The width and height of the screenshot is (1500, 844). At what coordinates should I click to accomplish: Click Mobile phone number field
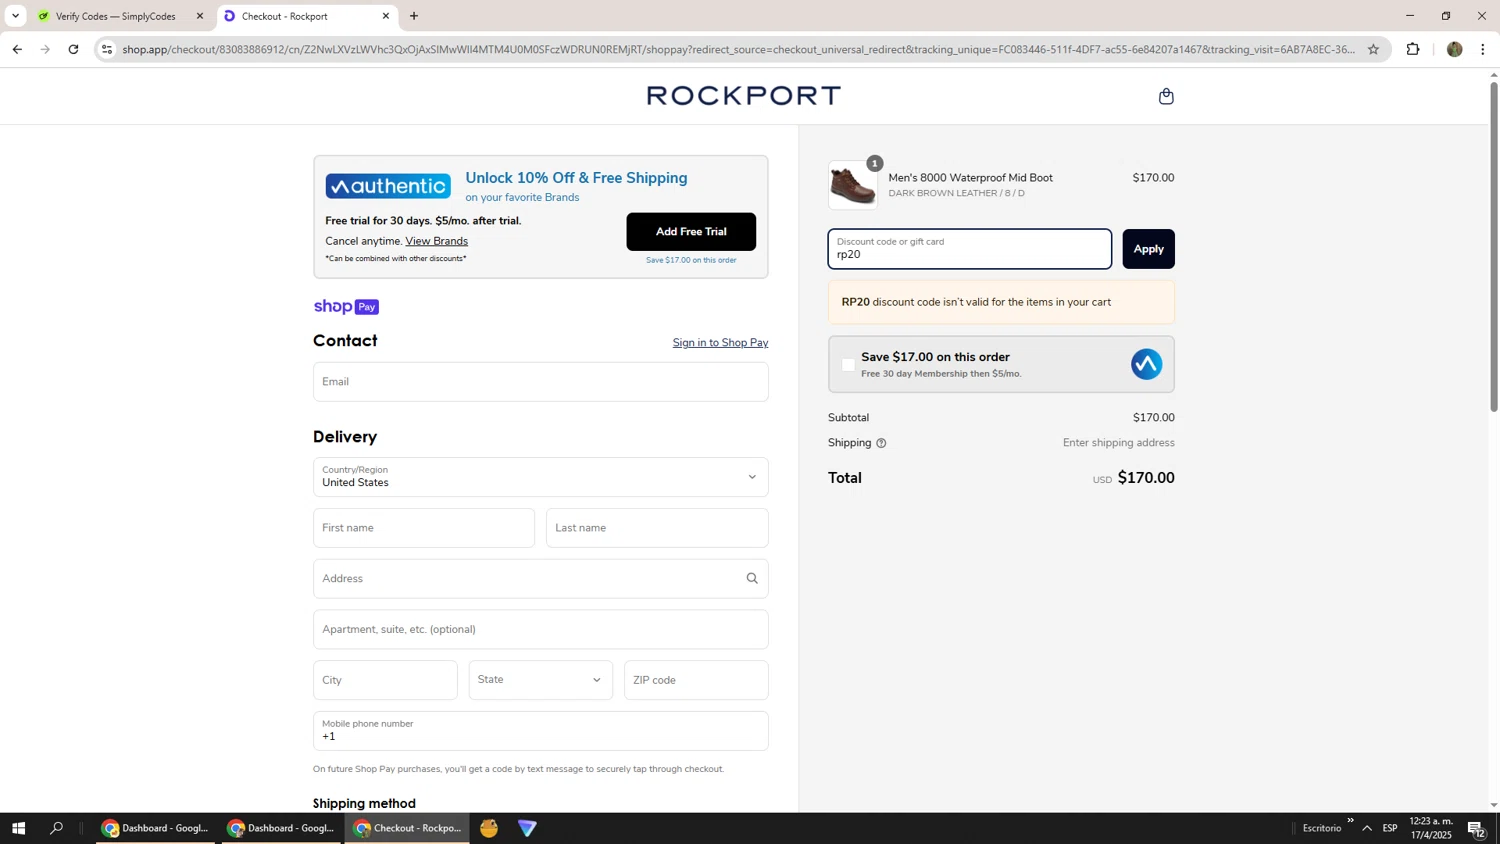(x=541, y=731)
